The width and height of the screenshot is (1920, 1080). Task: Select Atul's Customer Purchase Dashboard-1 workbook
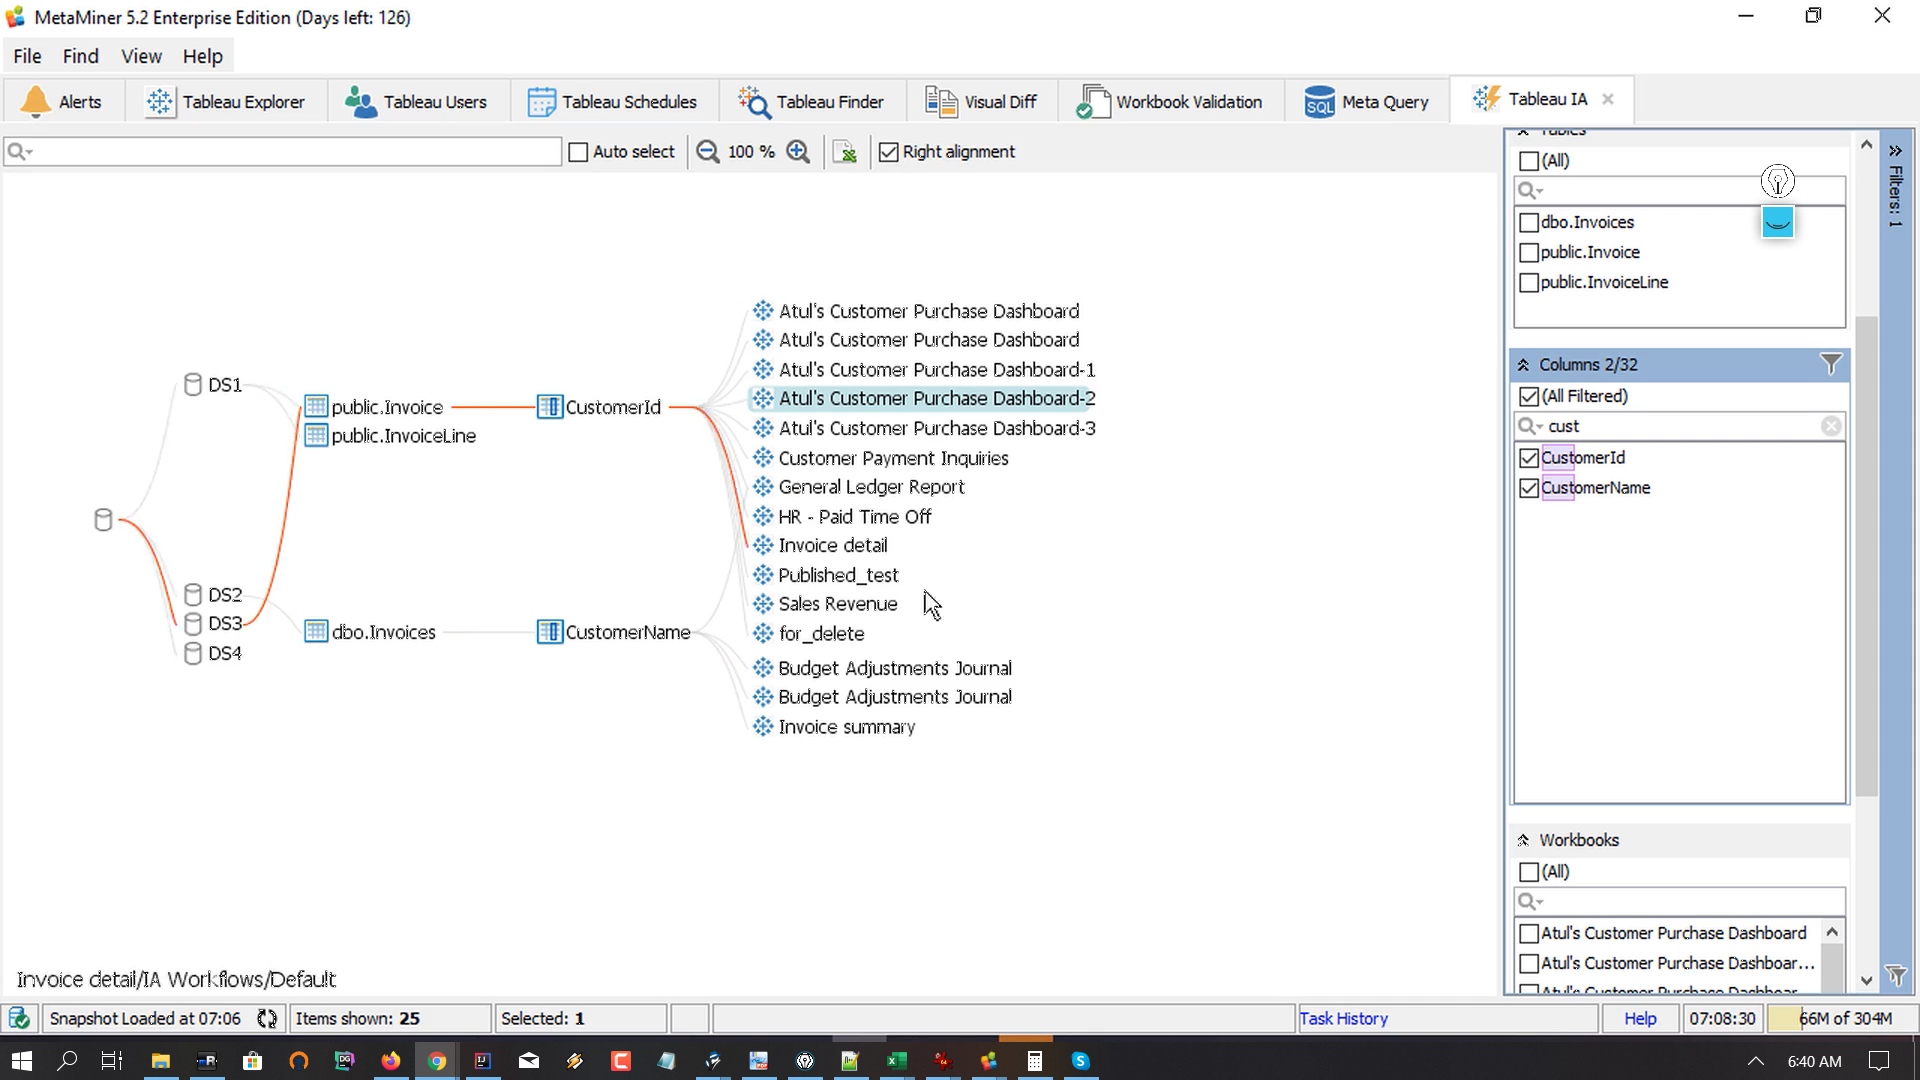(x=925, y=370)
